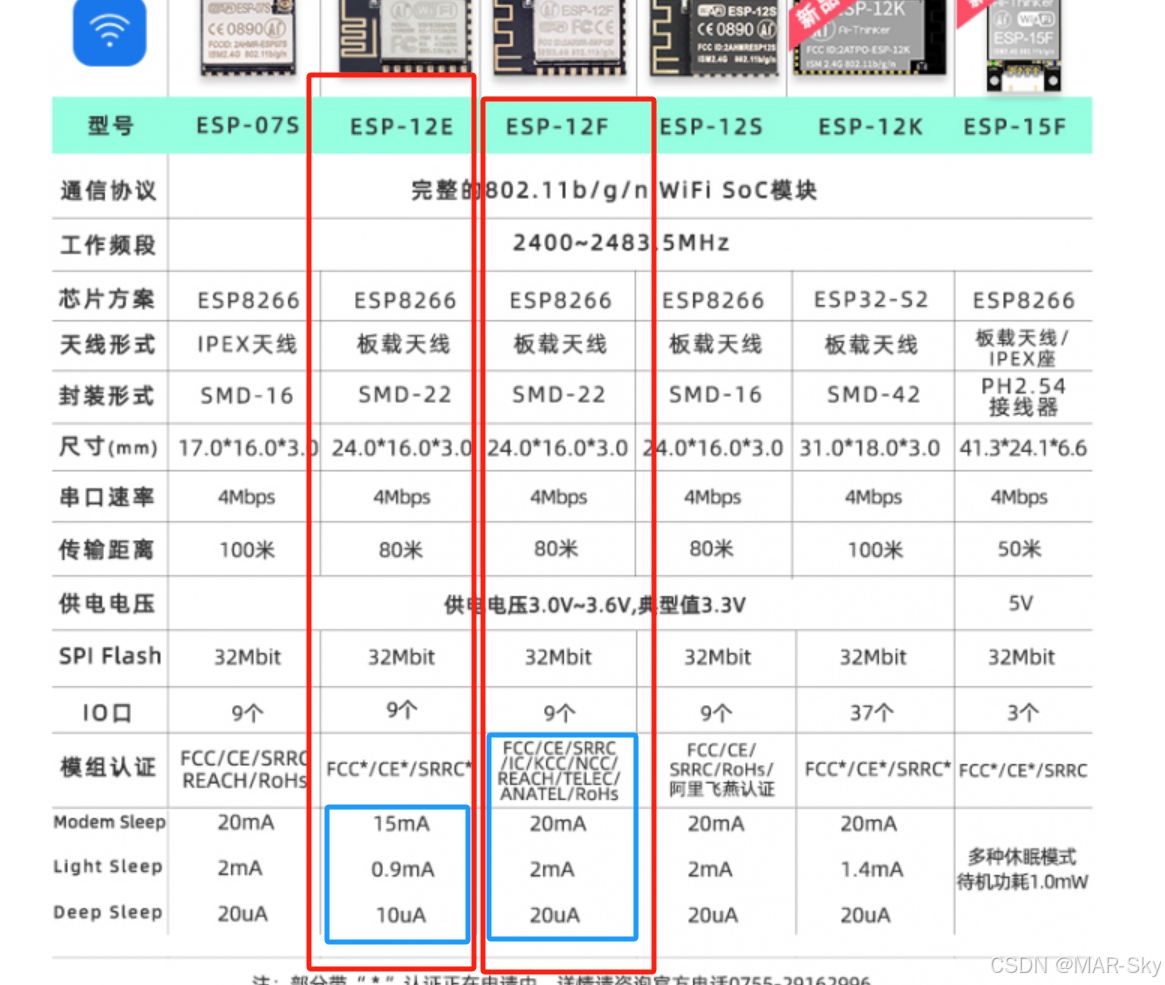Select the PH2.54 接线器 cell

1023,397
